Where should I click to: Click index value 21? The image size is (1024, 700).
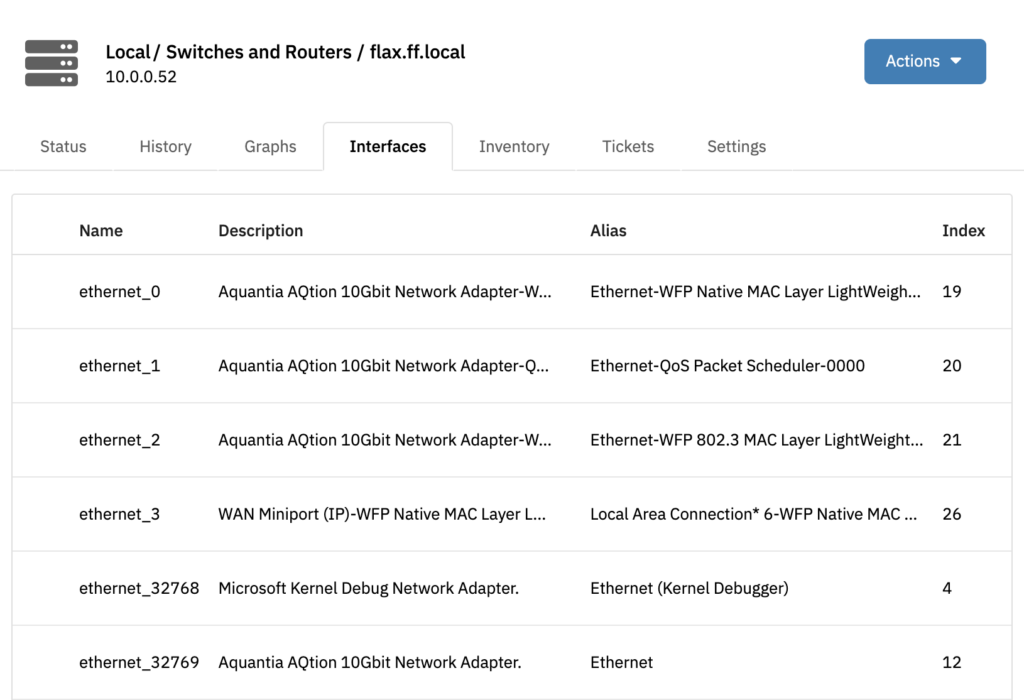tap(952, 440)
